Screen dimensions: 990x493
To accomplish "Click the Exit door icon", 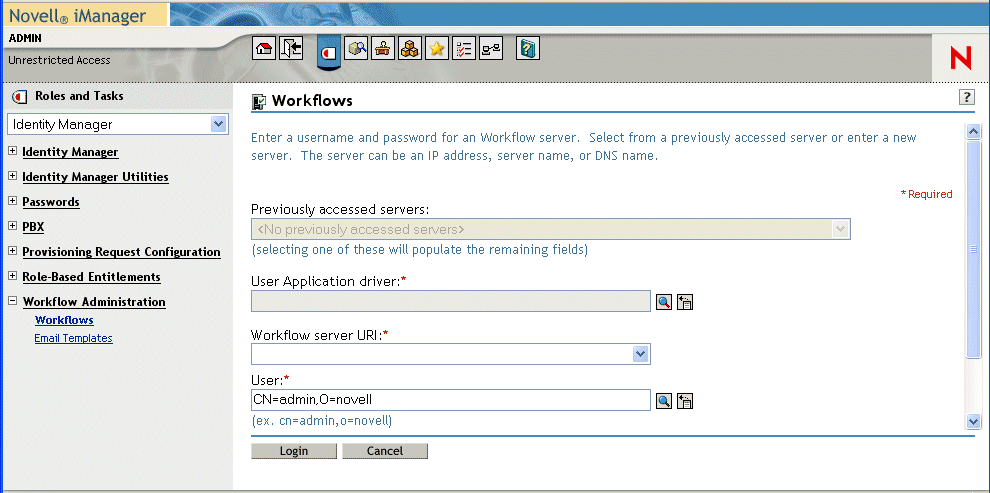I will pos(291,49).
